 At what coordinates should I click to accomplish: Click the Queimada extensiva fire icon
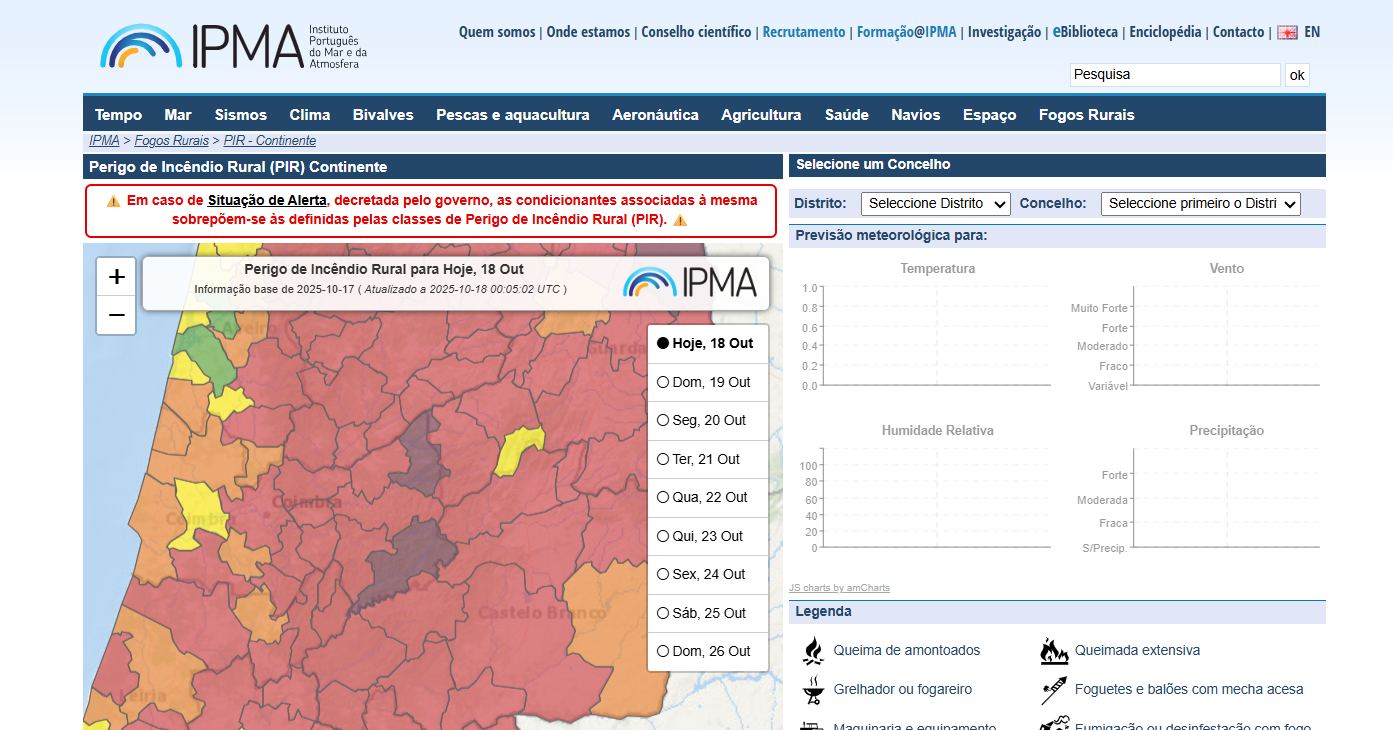tap(1054, 651)
